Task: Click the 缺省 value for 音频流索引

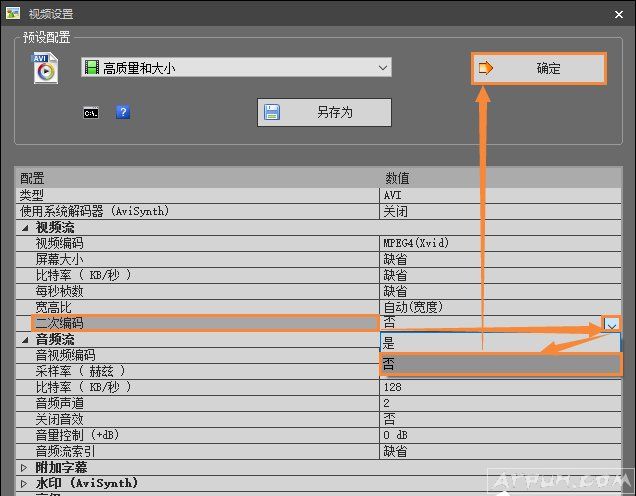Action: 500,451
